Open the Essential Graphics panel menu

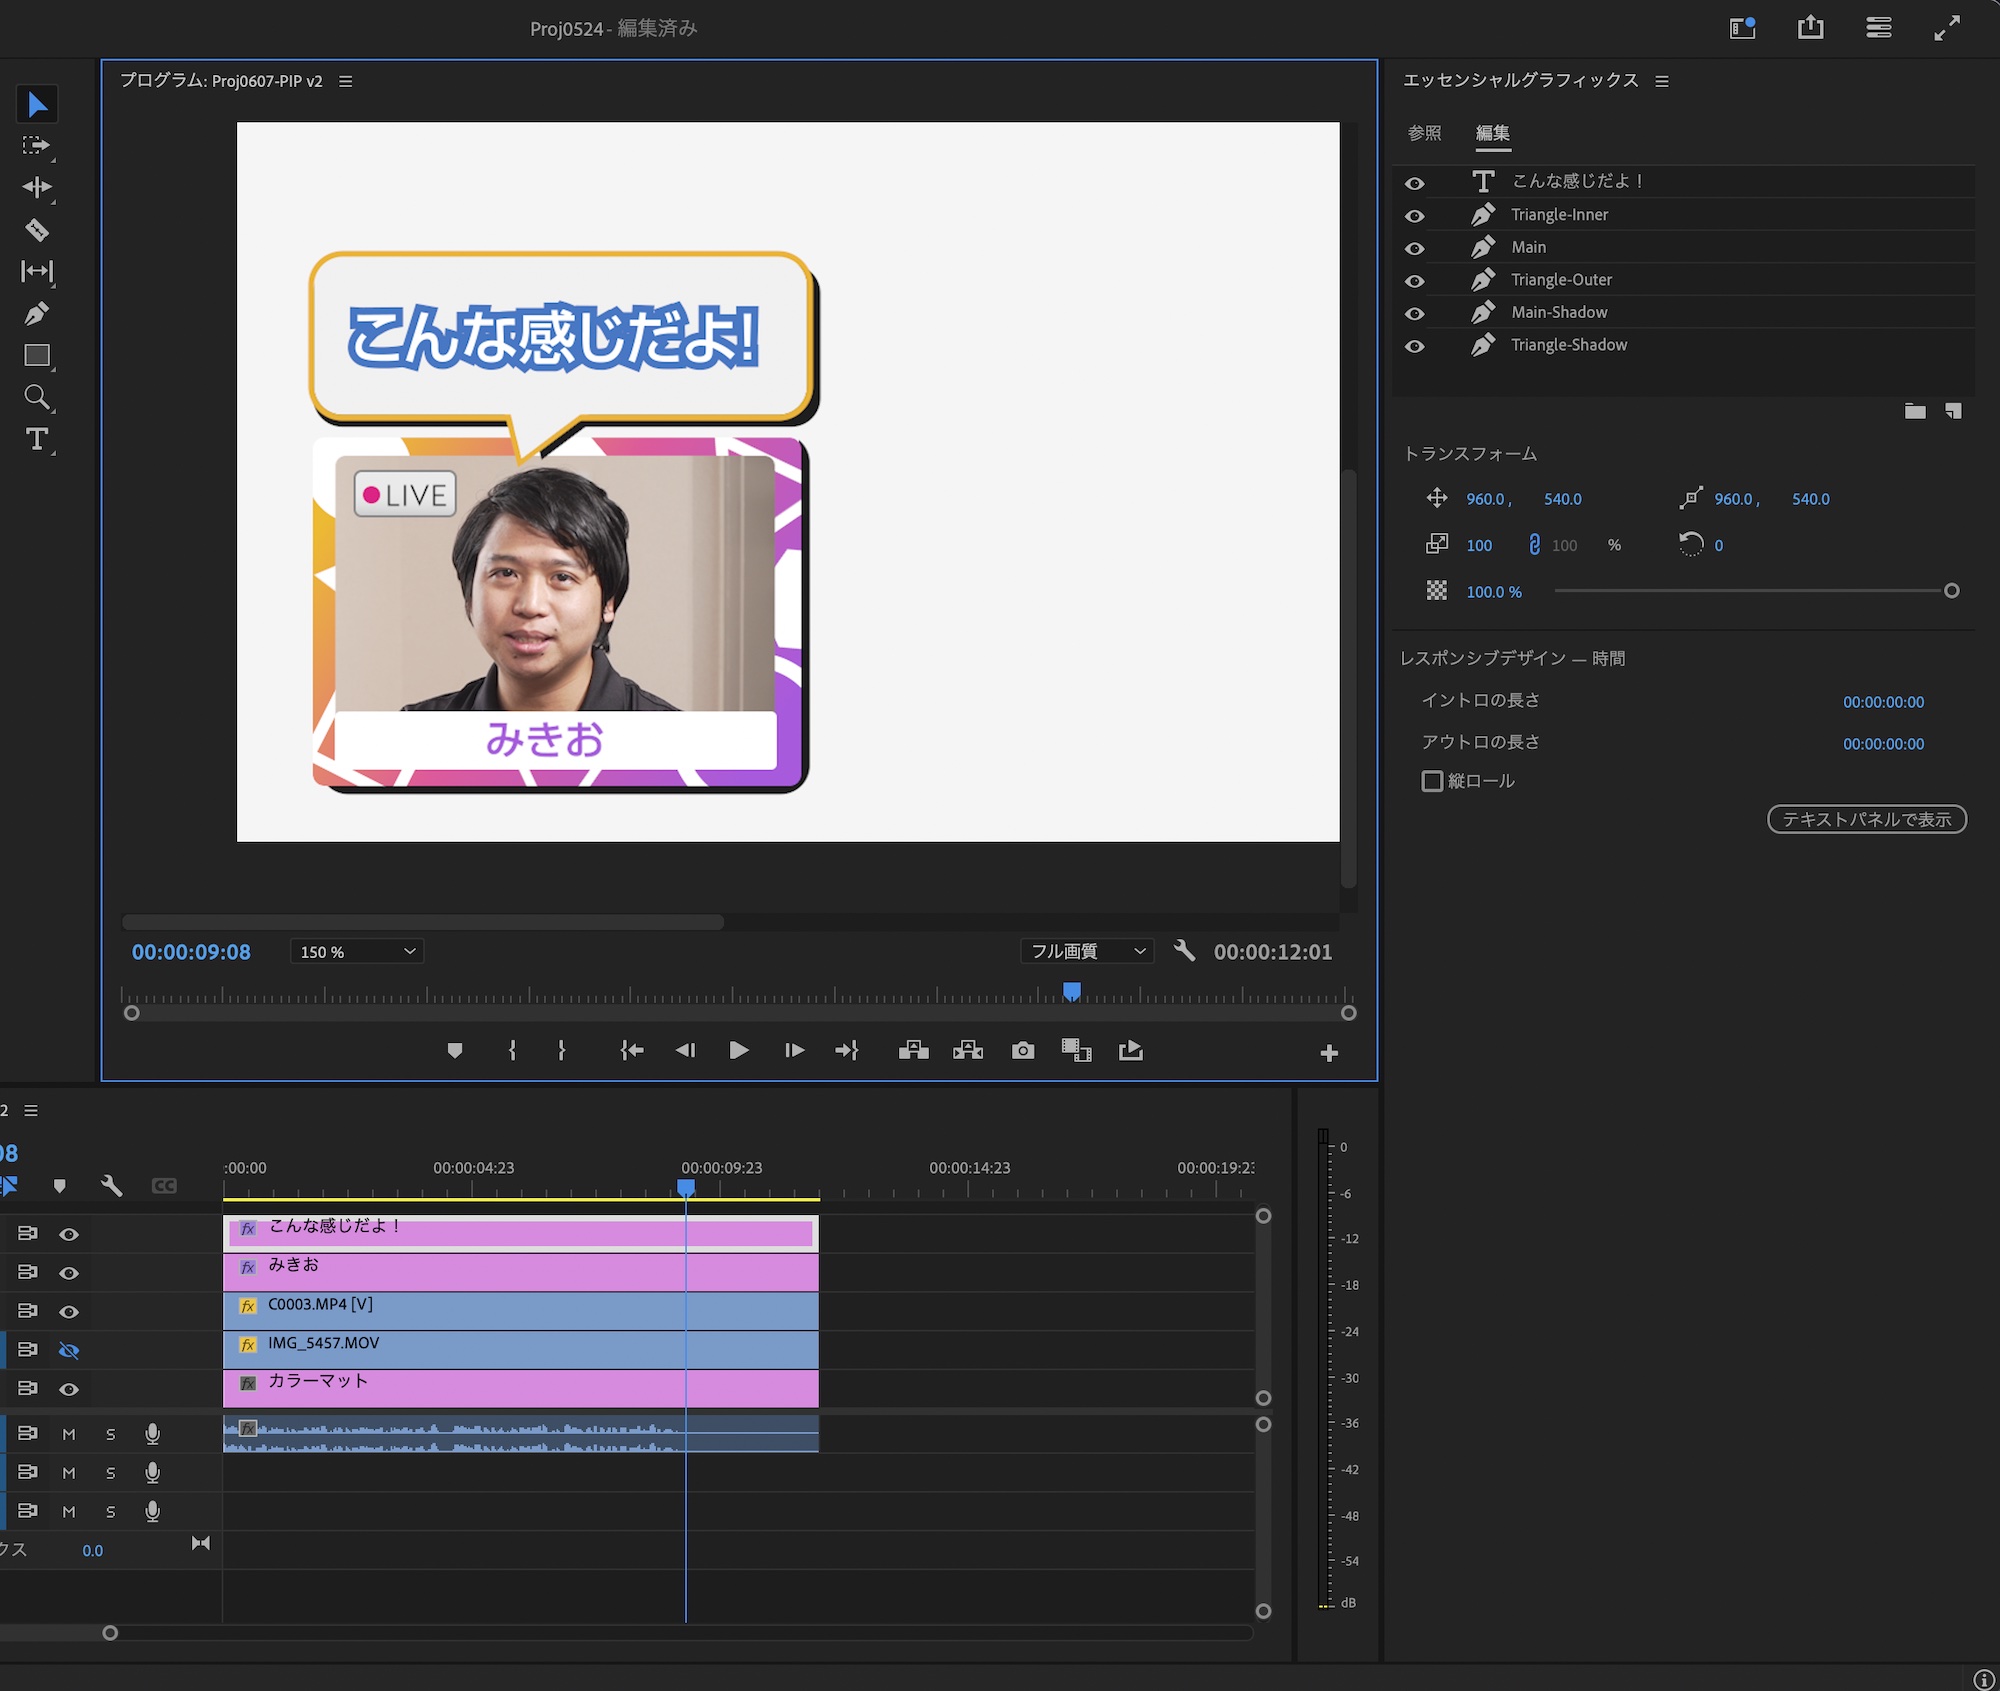[x=1662, y=81]
